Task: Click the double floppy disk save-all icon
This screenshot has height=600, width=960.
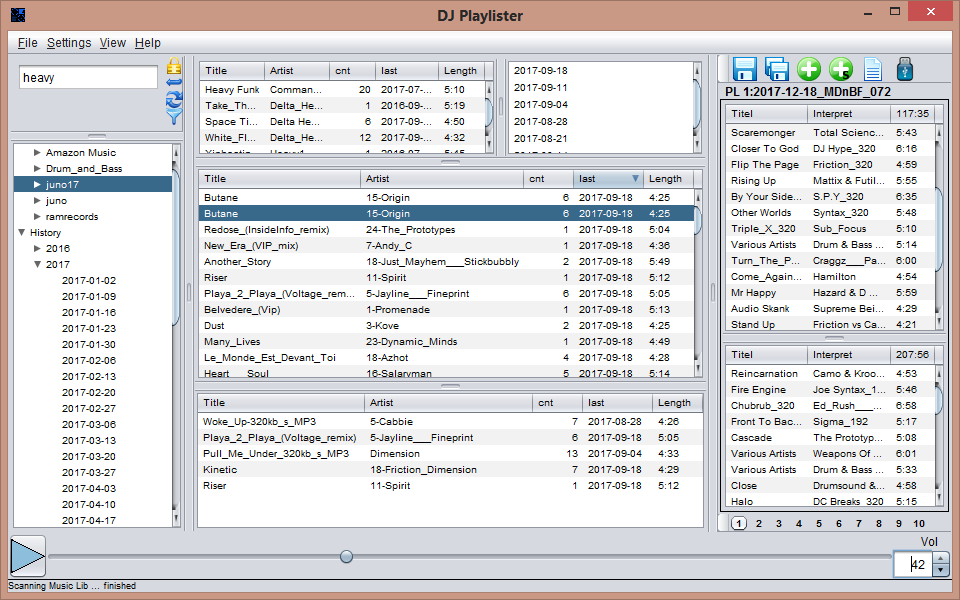Action: 776,69
